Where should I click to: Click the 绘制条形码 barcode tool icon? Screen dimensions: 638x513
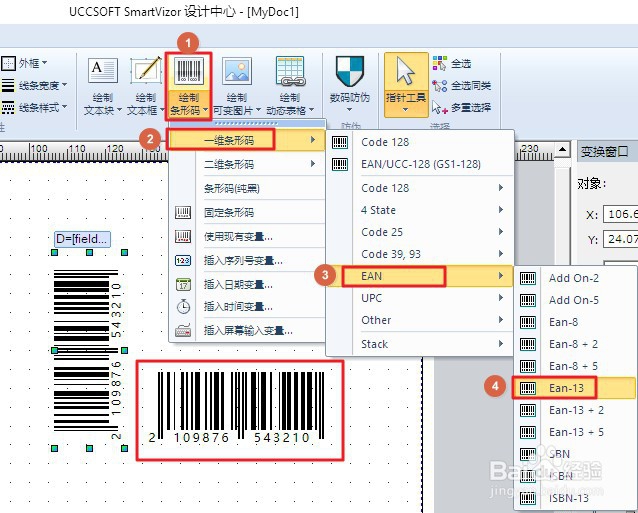(x=188, y=71)
